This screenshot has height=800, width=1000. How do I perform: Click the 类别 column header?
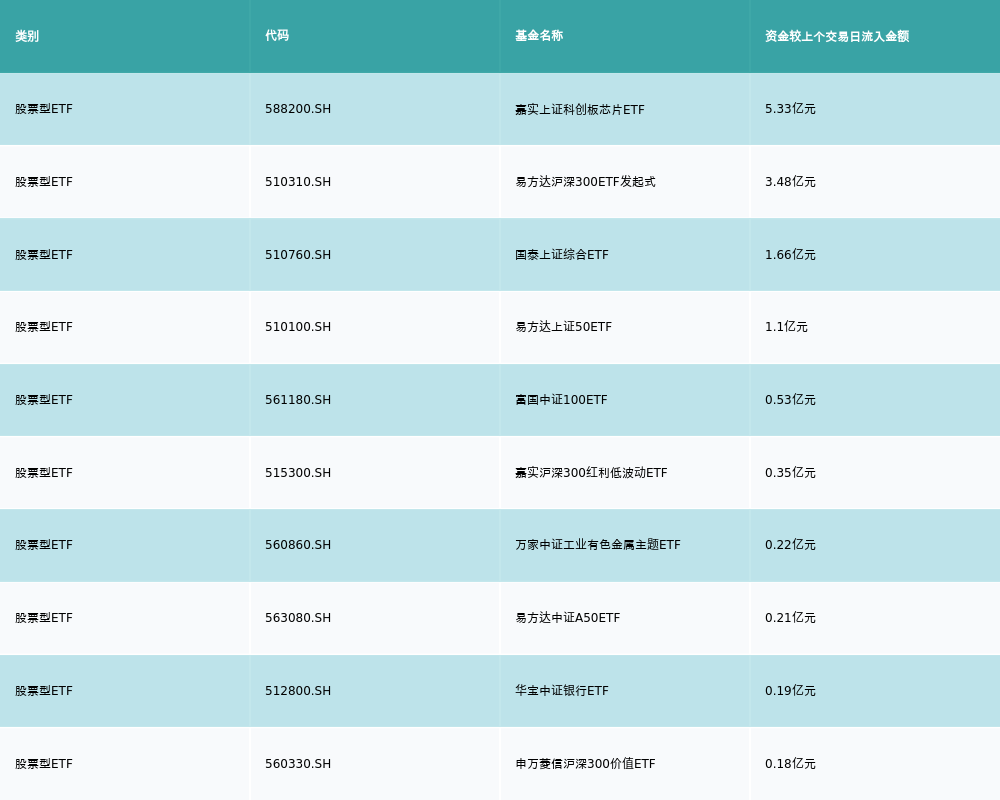point(27,36)
